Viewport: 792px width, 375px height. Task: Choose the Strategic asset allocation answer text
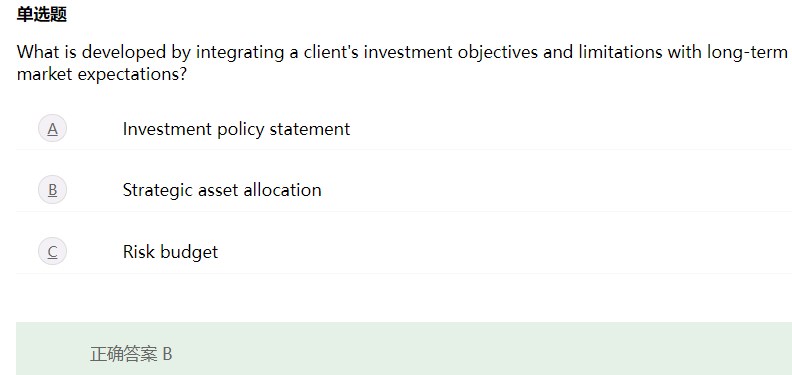(222, 190)
